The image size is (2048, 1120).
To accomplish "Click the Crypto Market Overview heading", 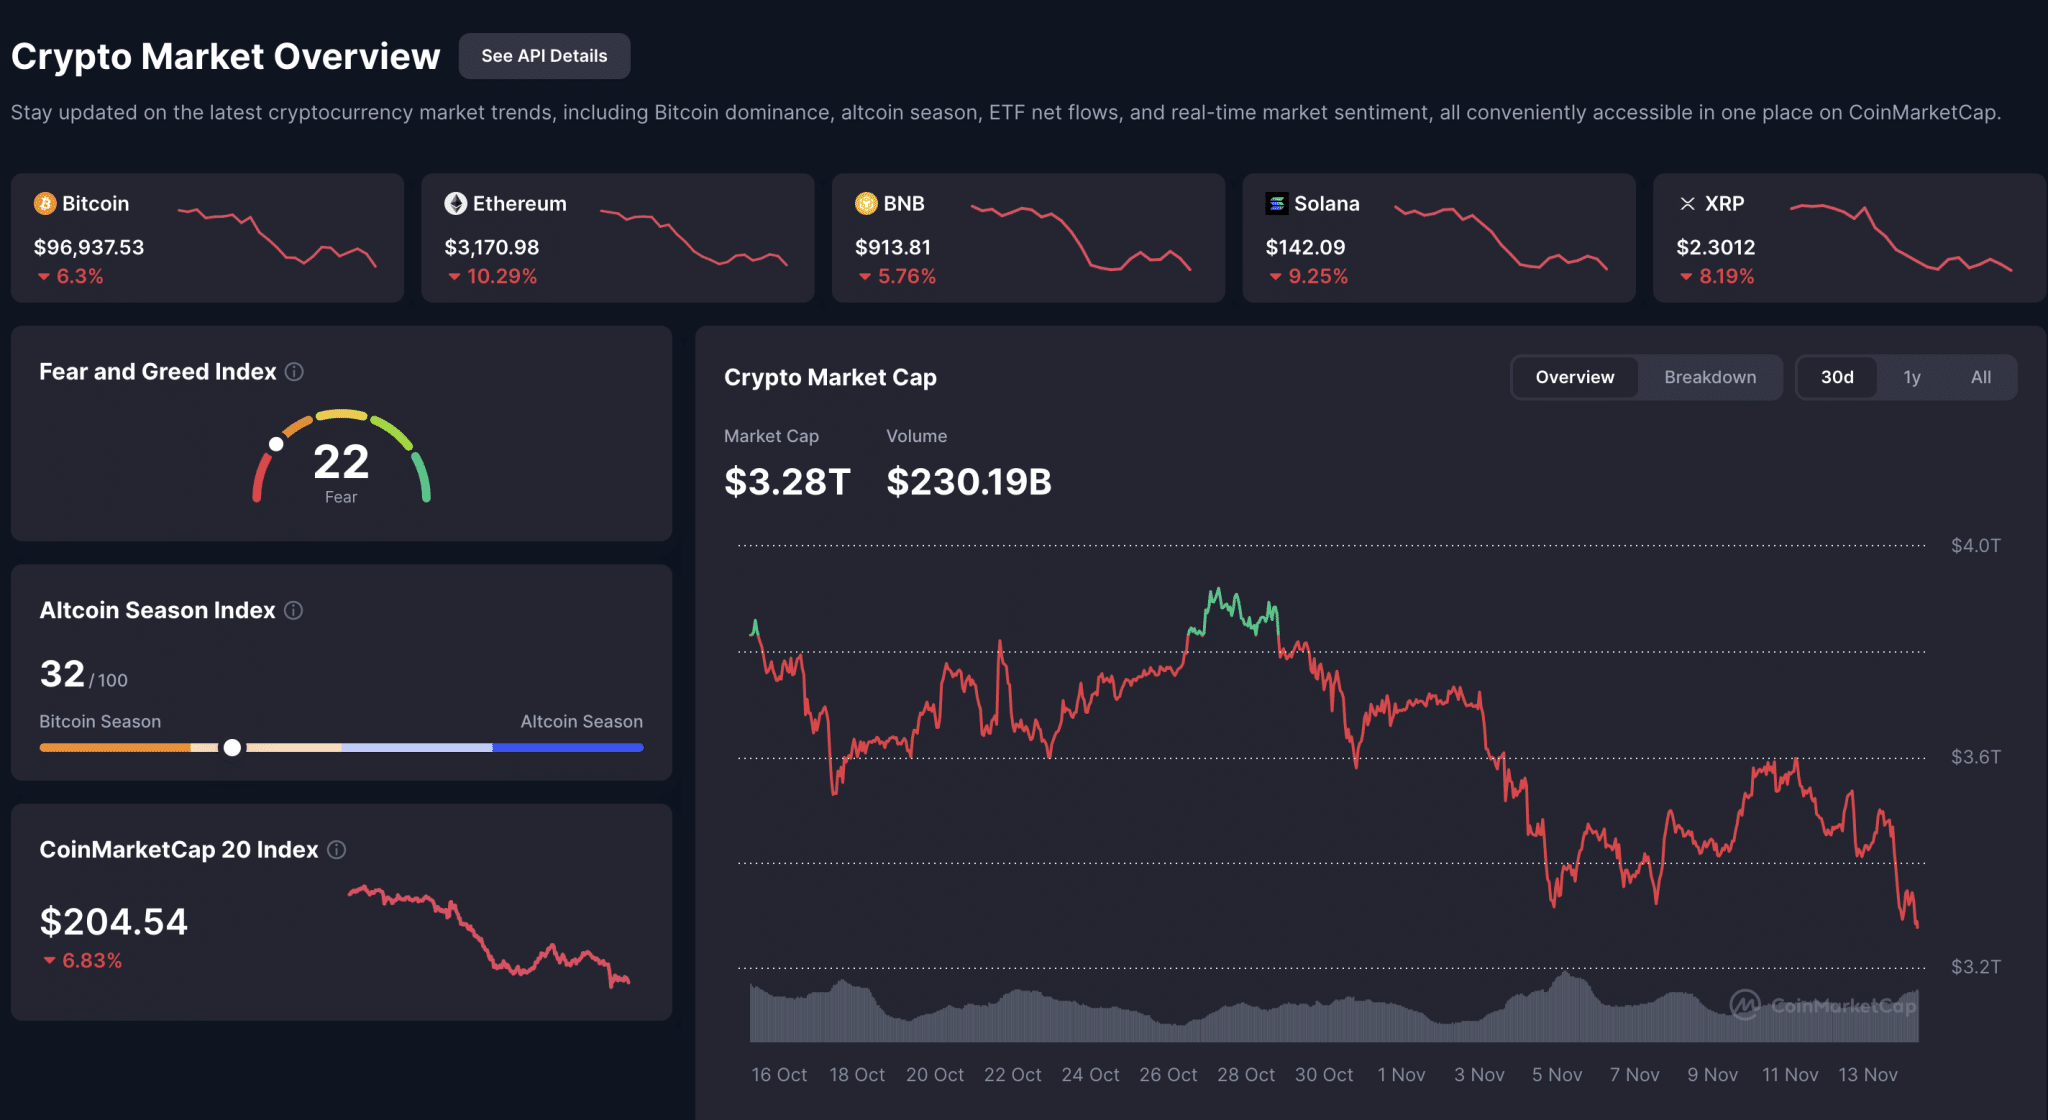I will coord(225,56).
